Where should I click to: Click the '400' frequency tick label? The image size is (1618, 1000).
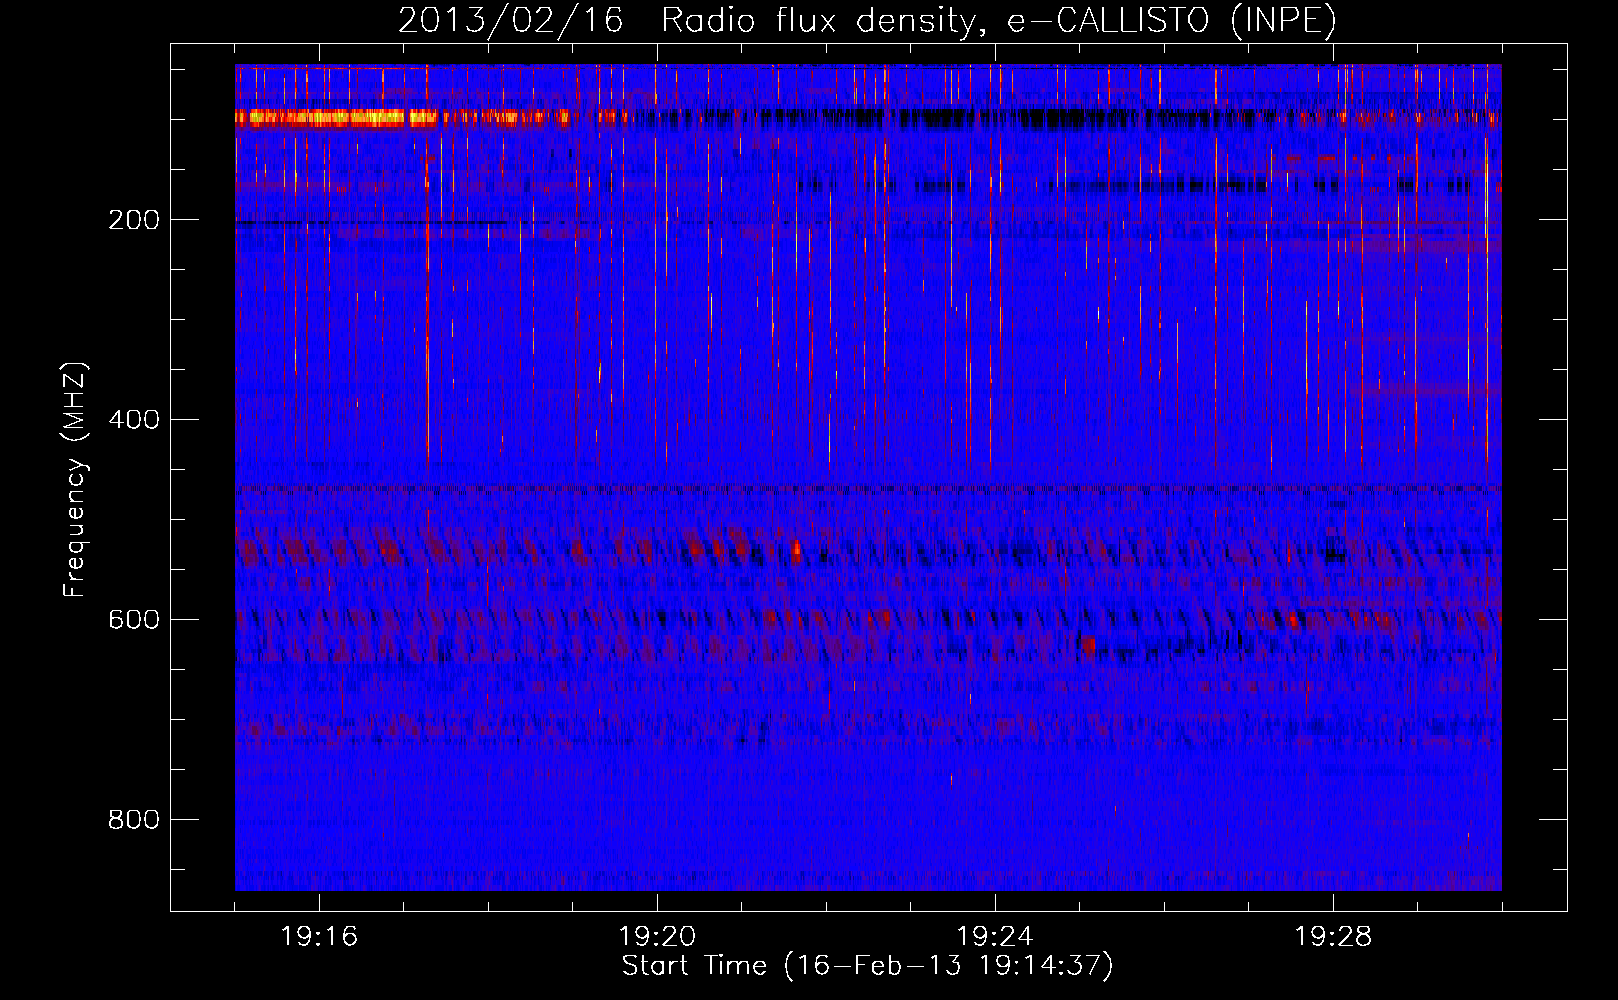[134, 420]
